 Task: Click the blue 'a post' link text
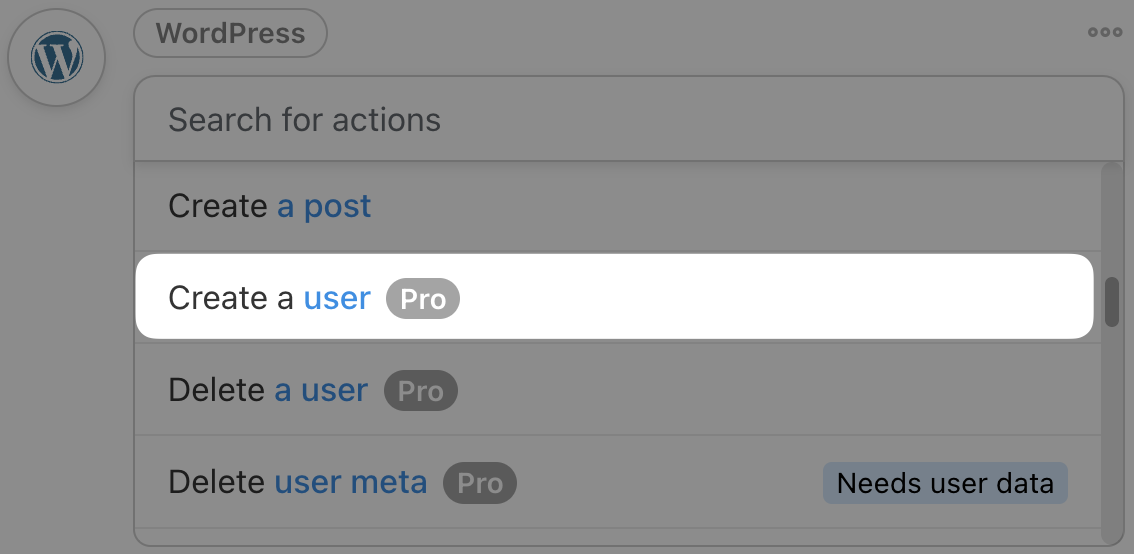coord(324,206)
